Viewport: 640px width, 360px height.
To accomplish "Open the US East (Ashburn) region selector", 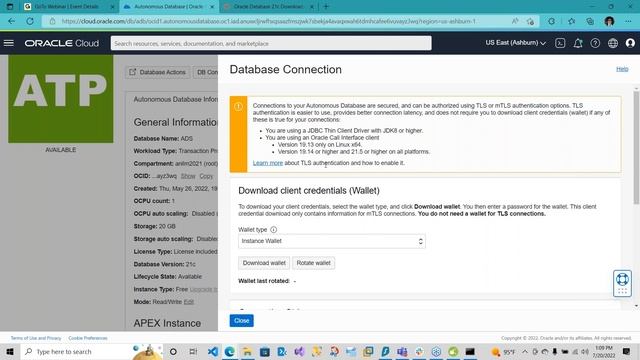I will (x=516, y=43).
